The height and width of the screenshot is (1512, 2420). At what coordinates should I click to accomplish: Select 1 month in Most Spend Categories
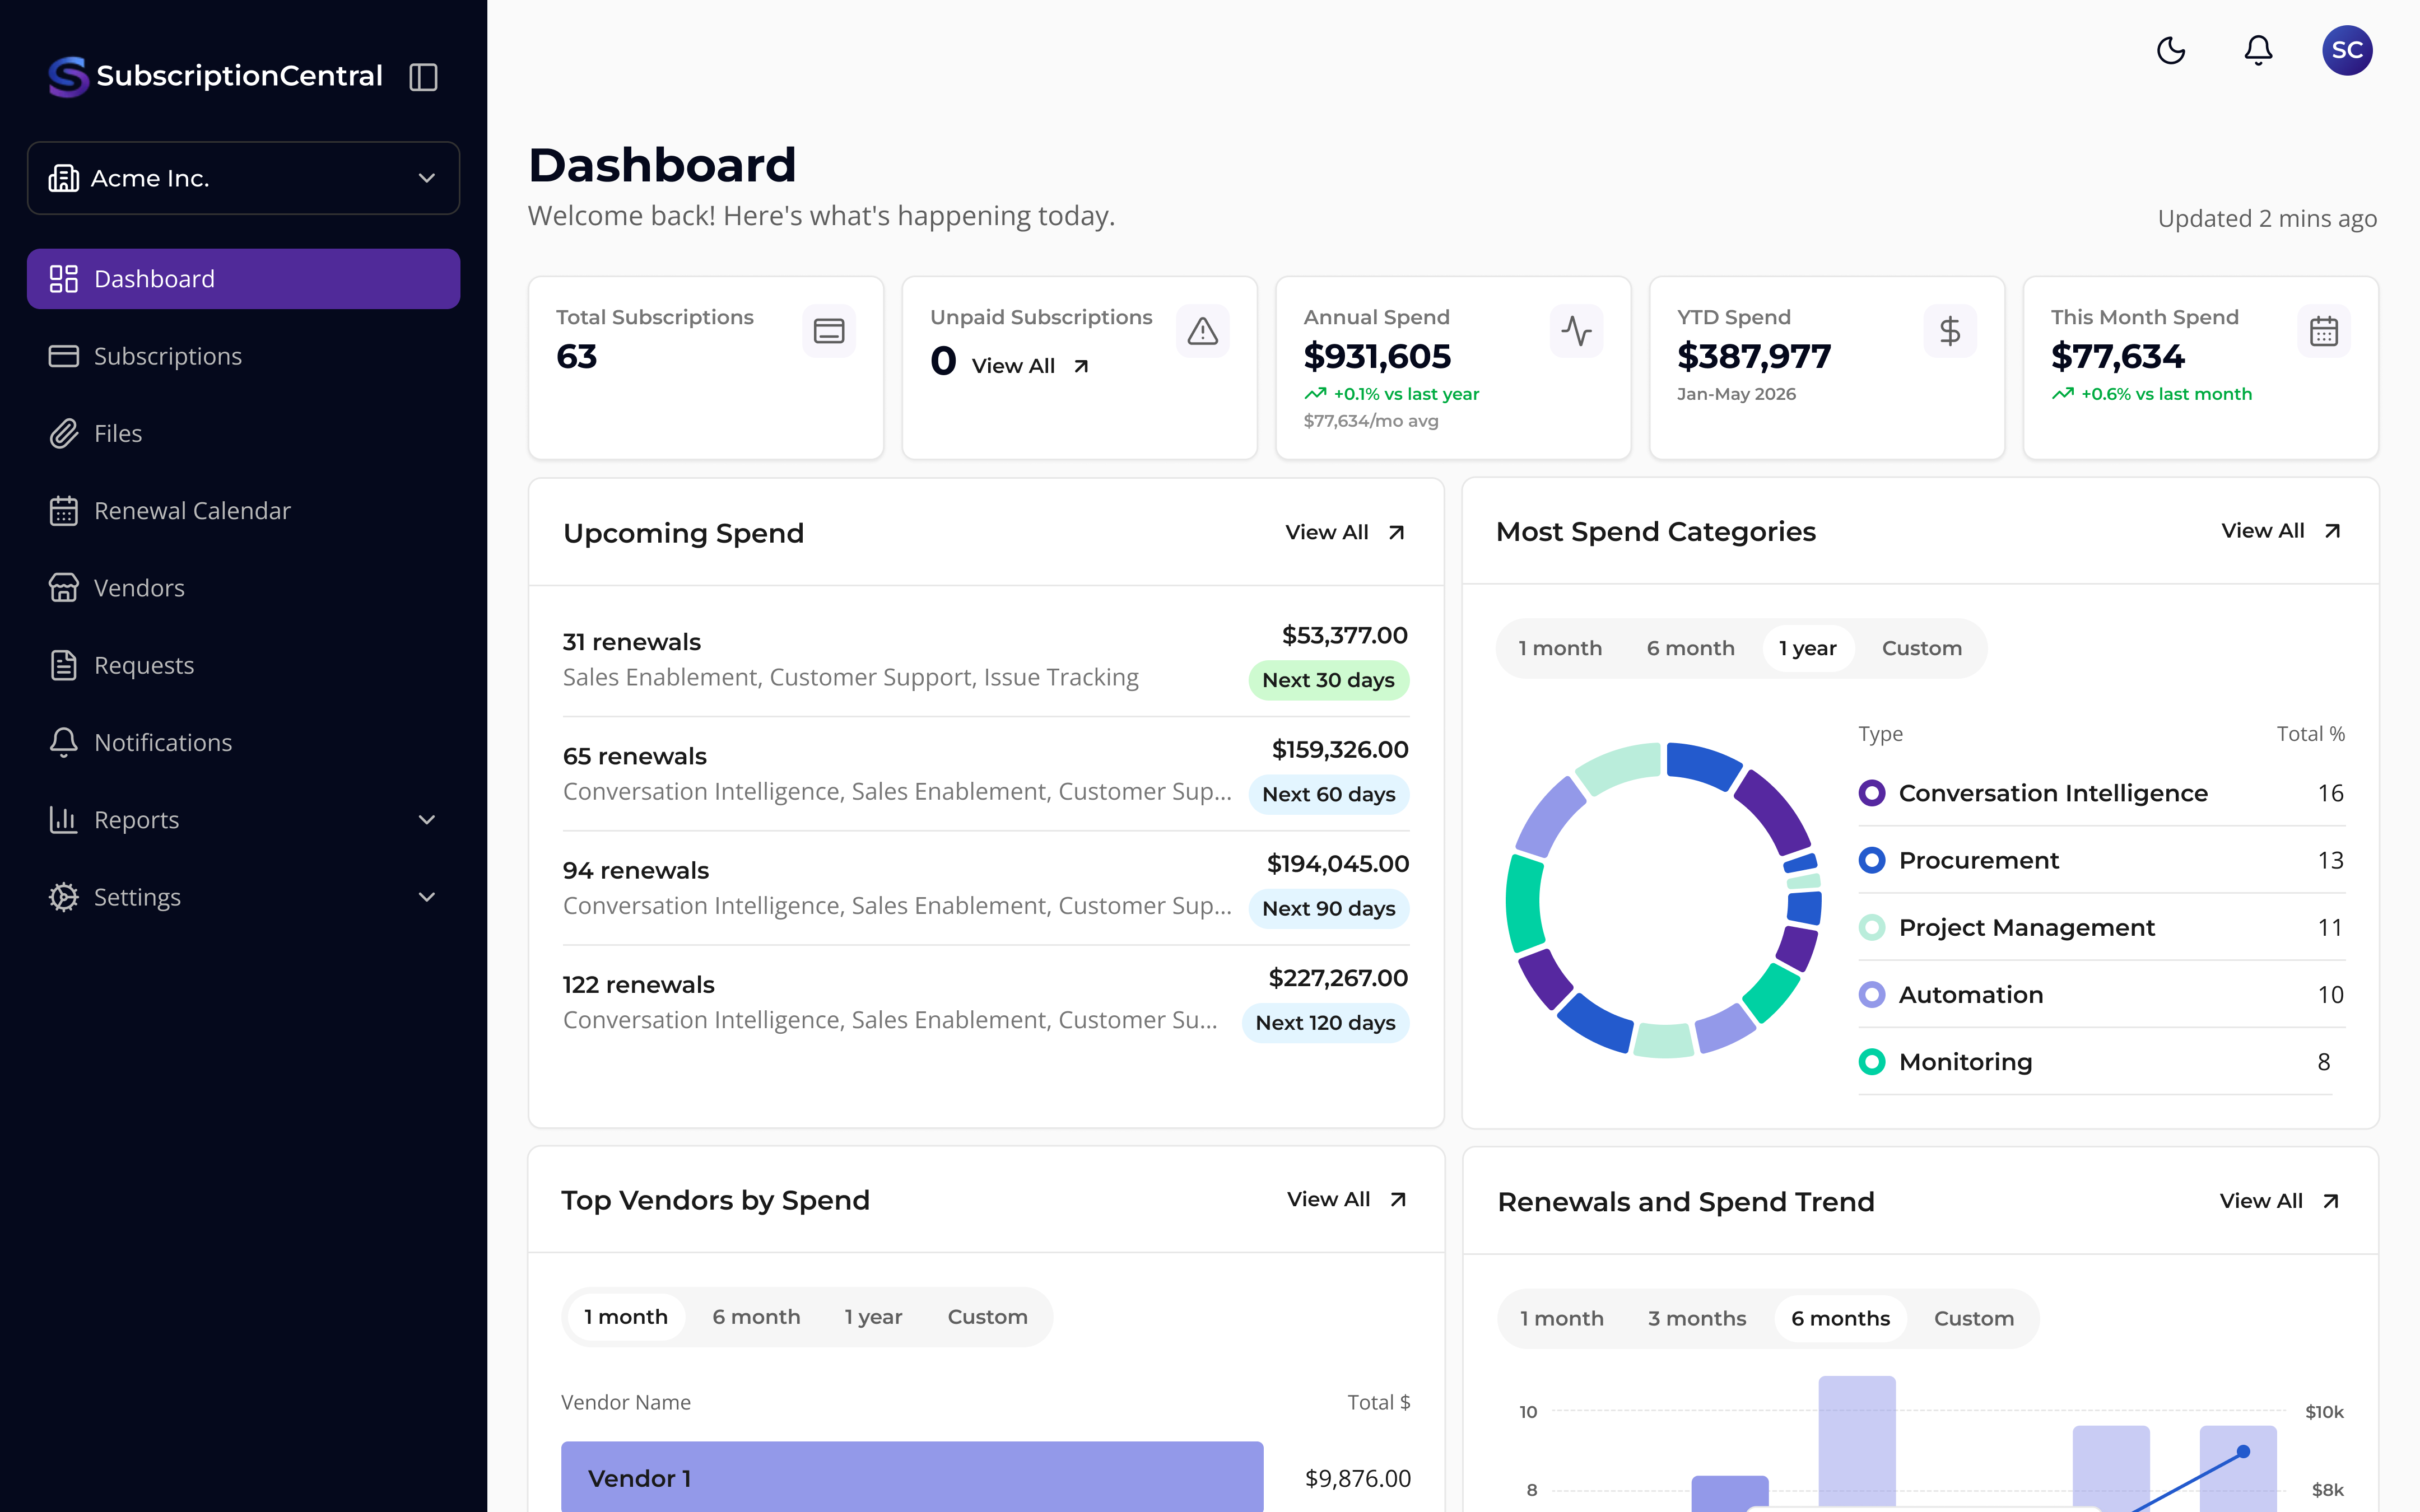coord(1560,648)
